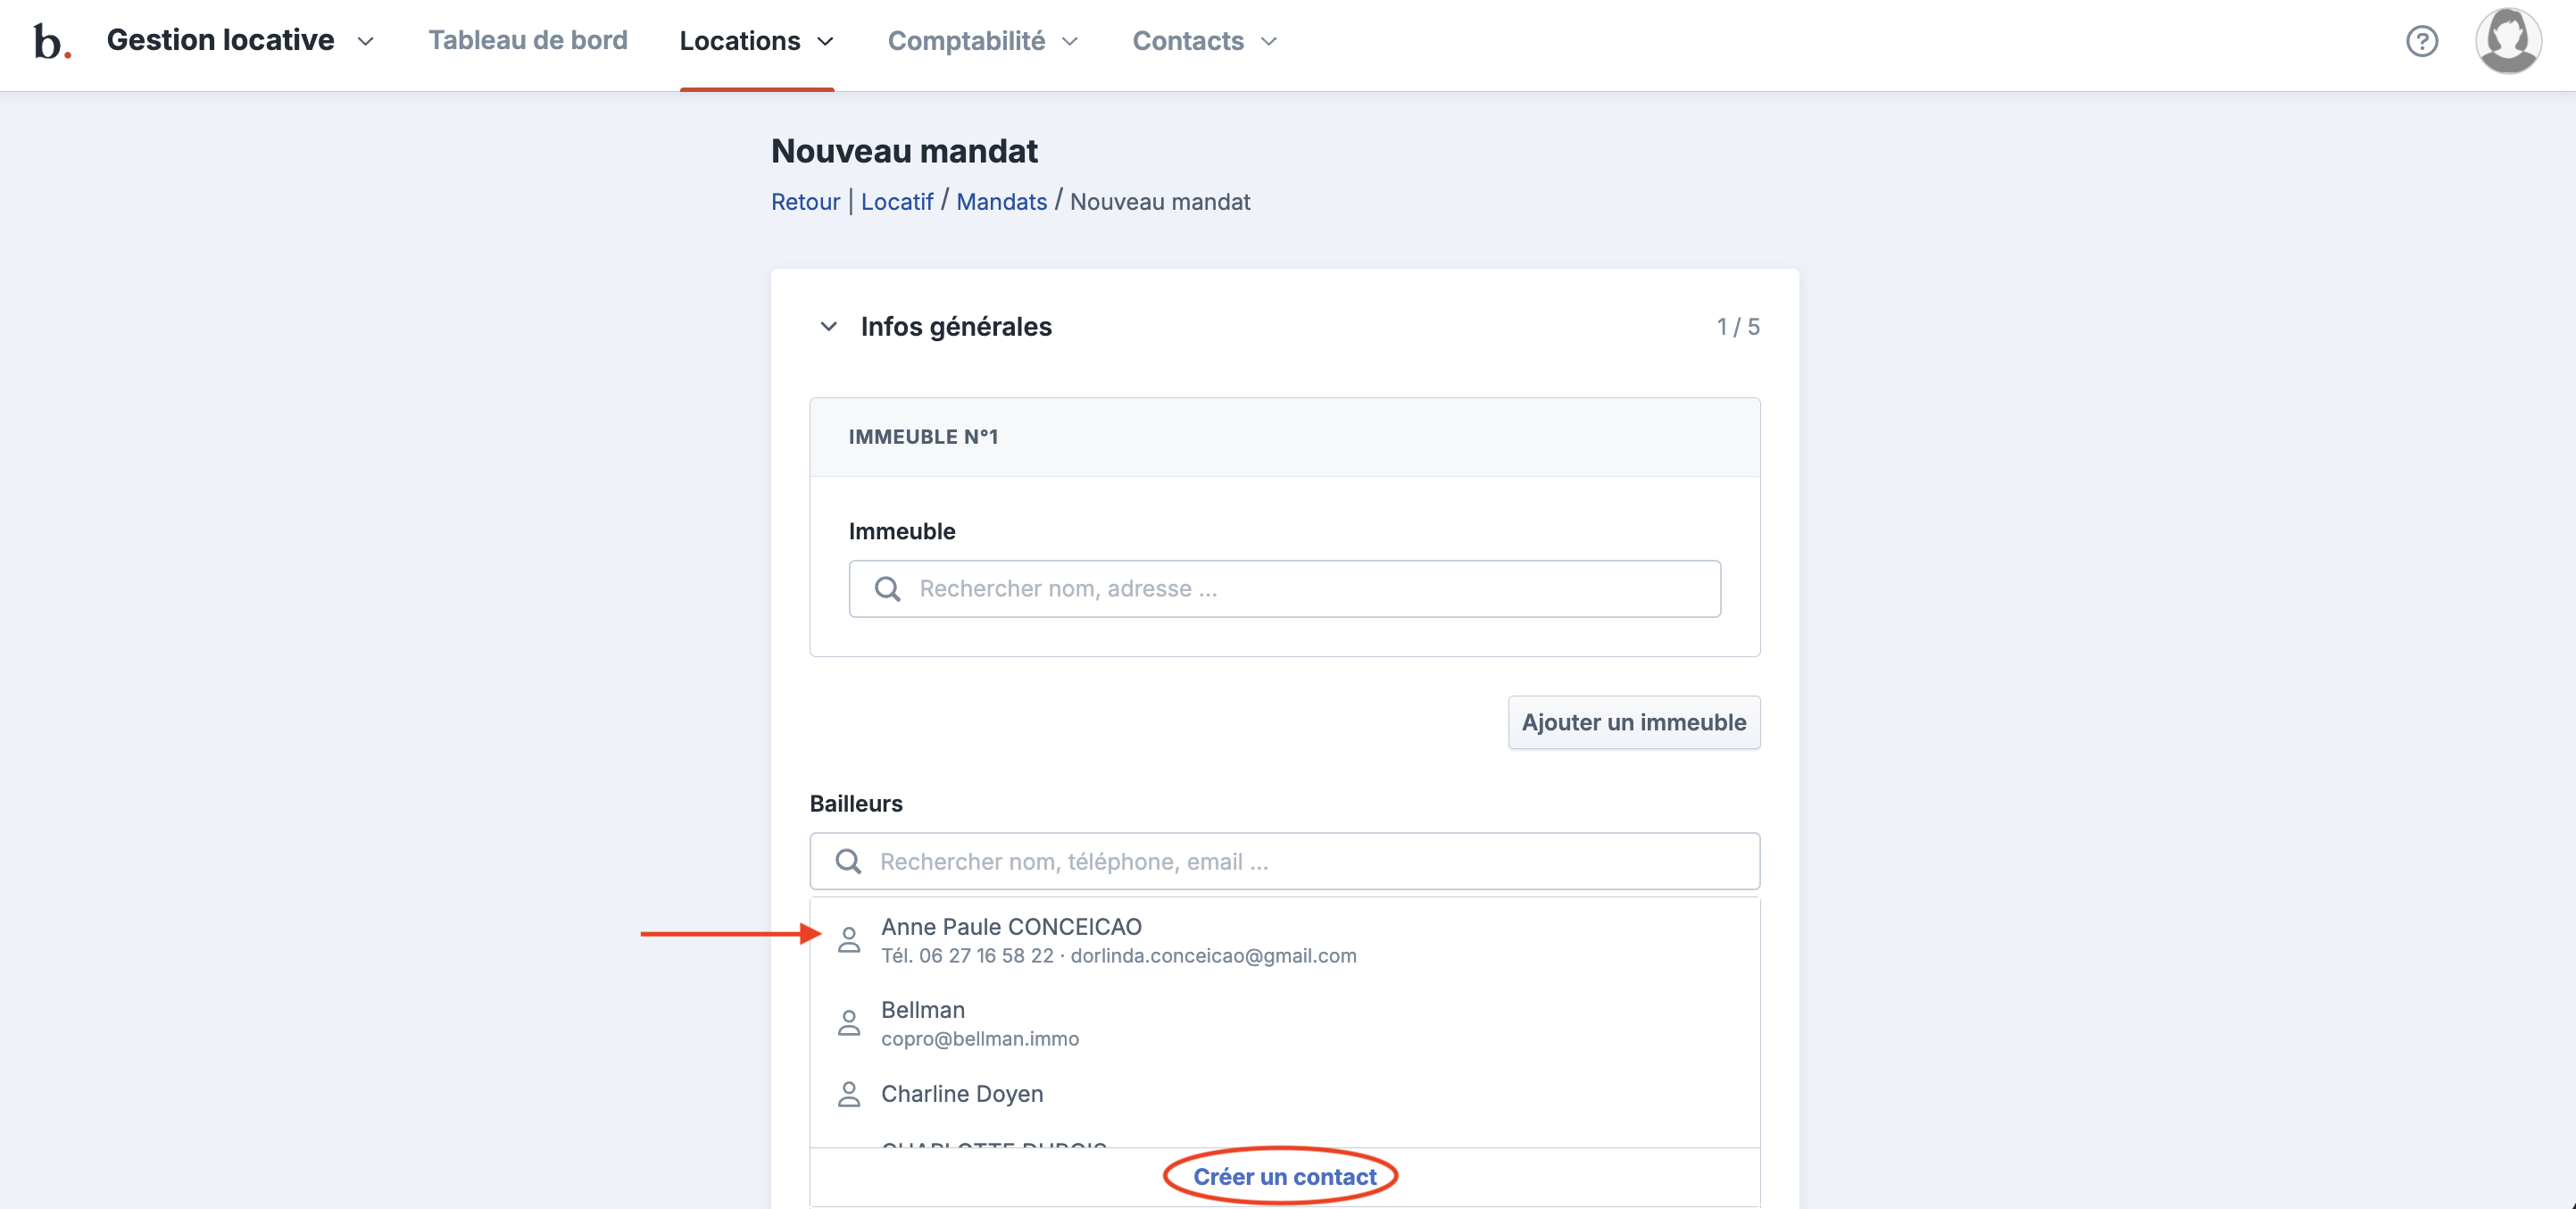Viewport: 2576px width, 1209px height.
Task: Open Mandats in the breadcrumb
Action: (1001, 202)
